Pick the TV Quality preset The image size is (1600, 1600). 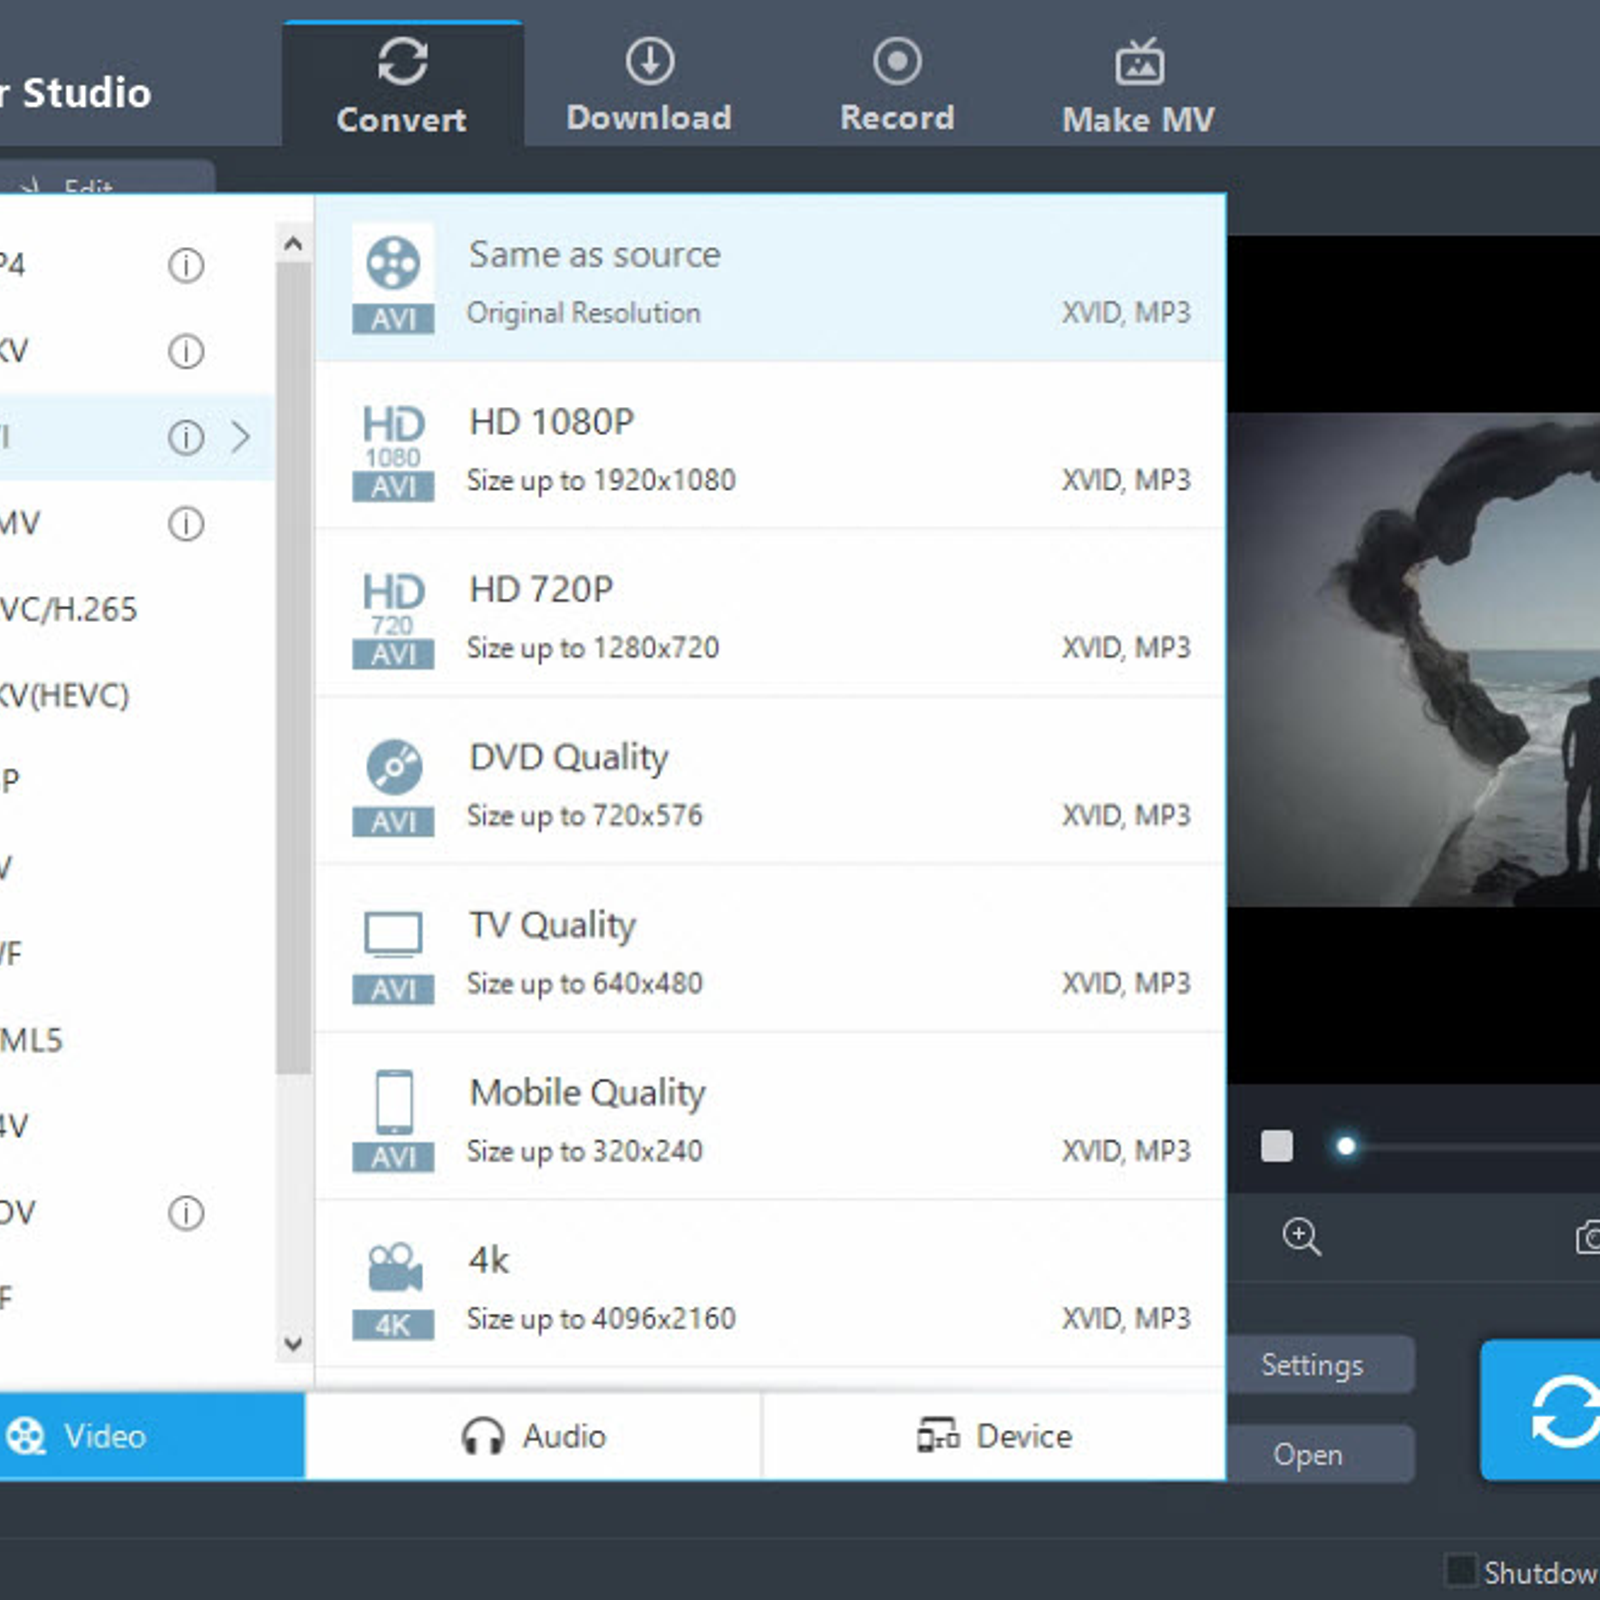click(x=770, y=952)
